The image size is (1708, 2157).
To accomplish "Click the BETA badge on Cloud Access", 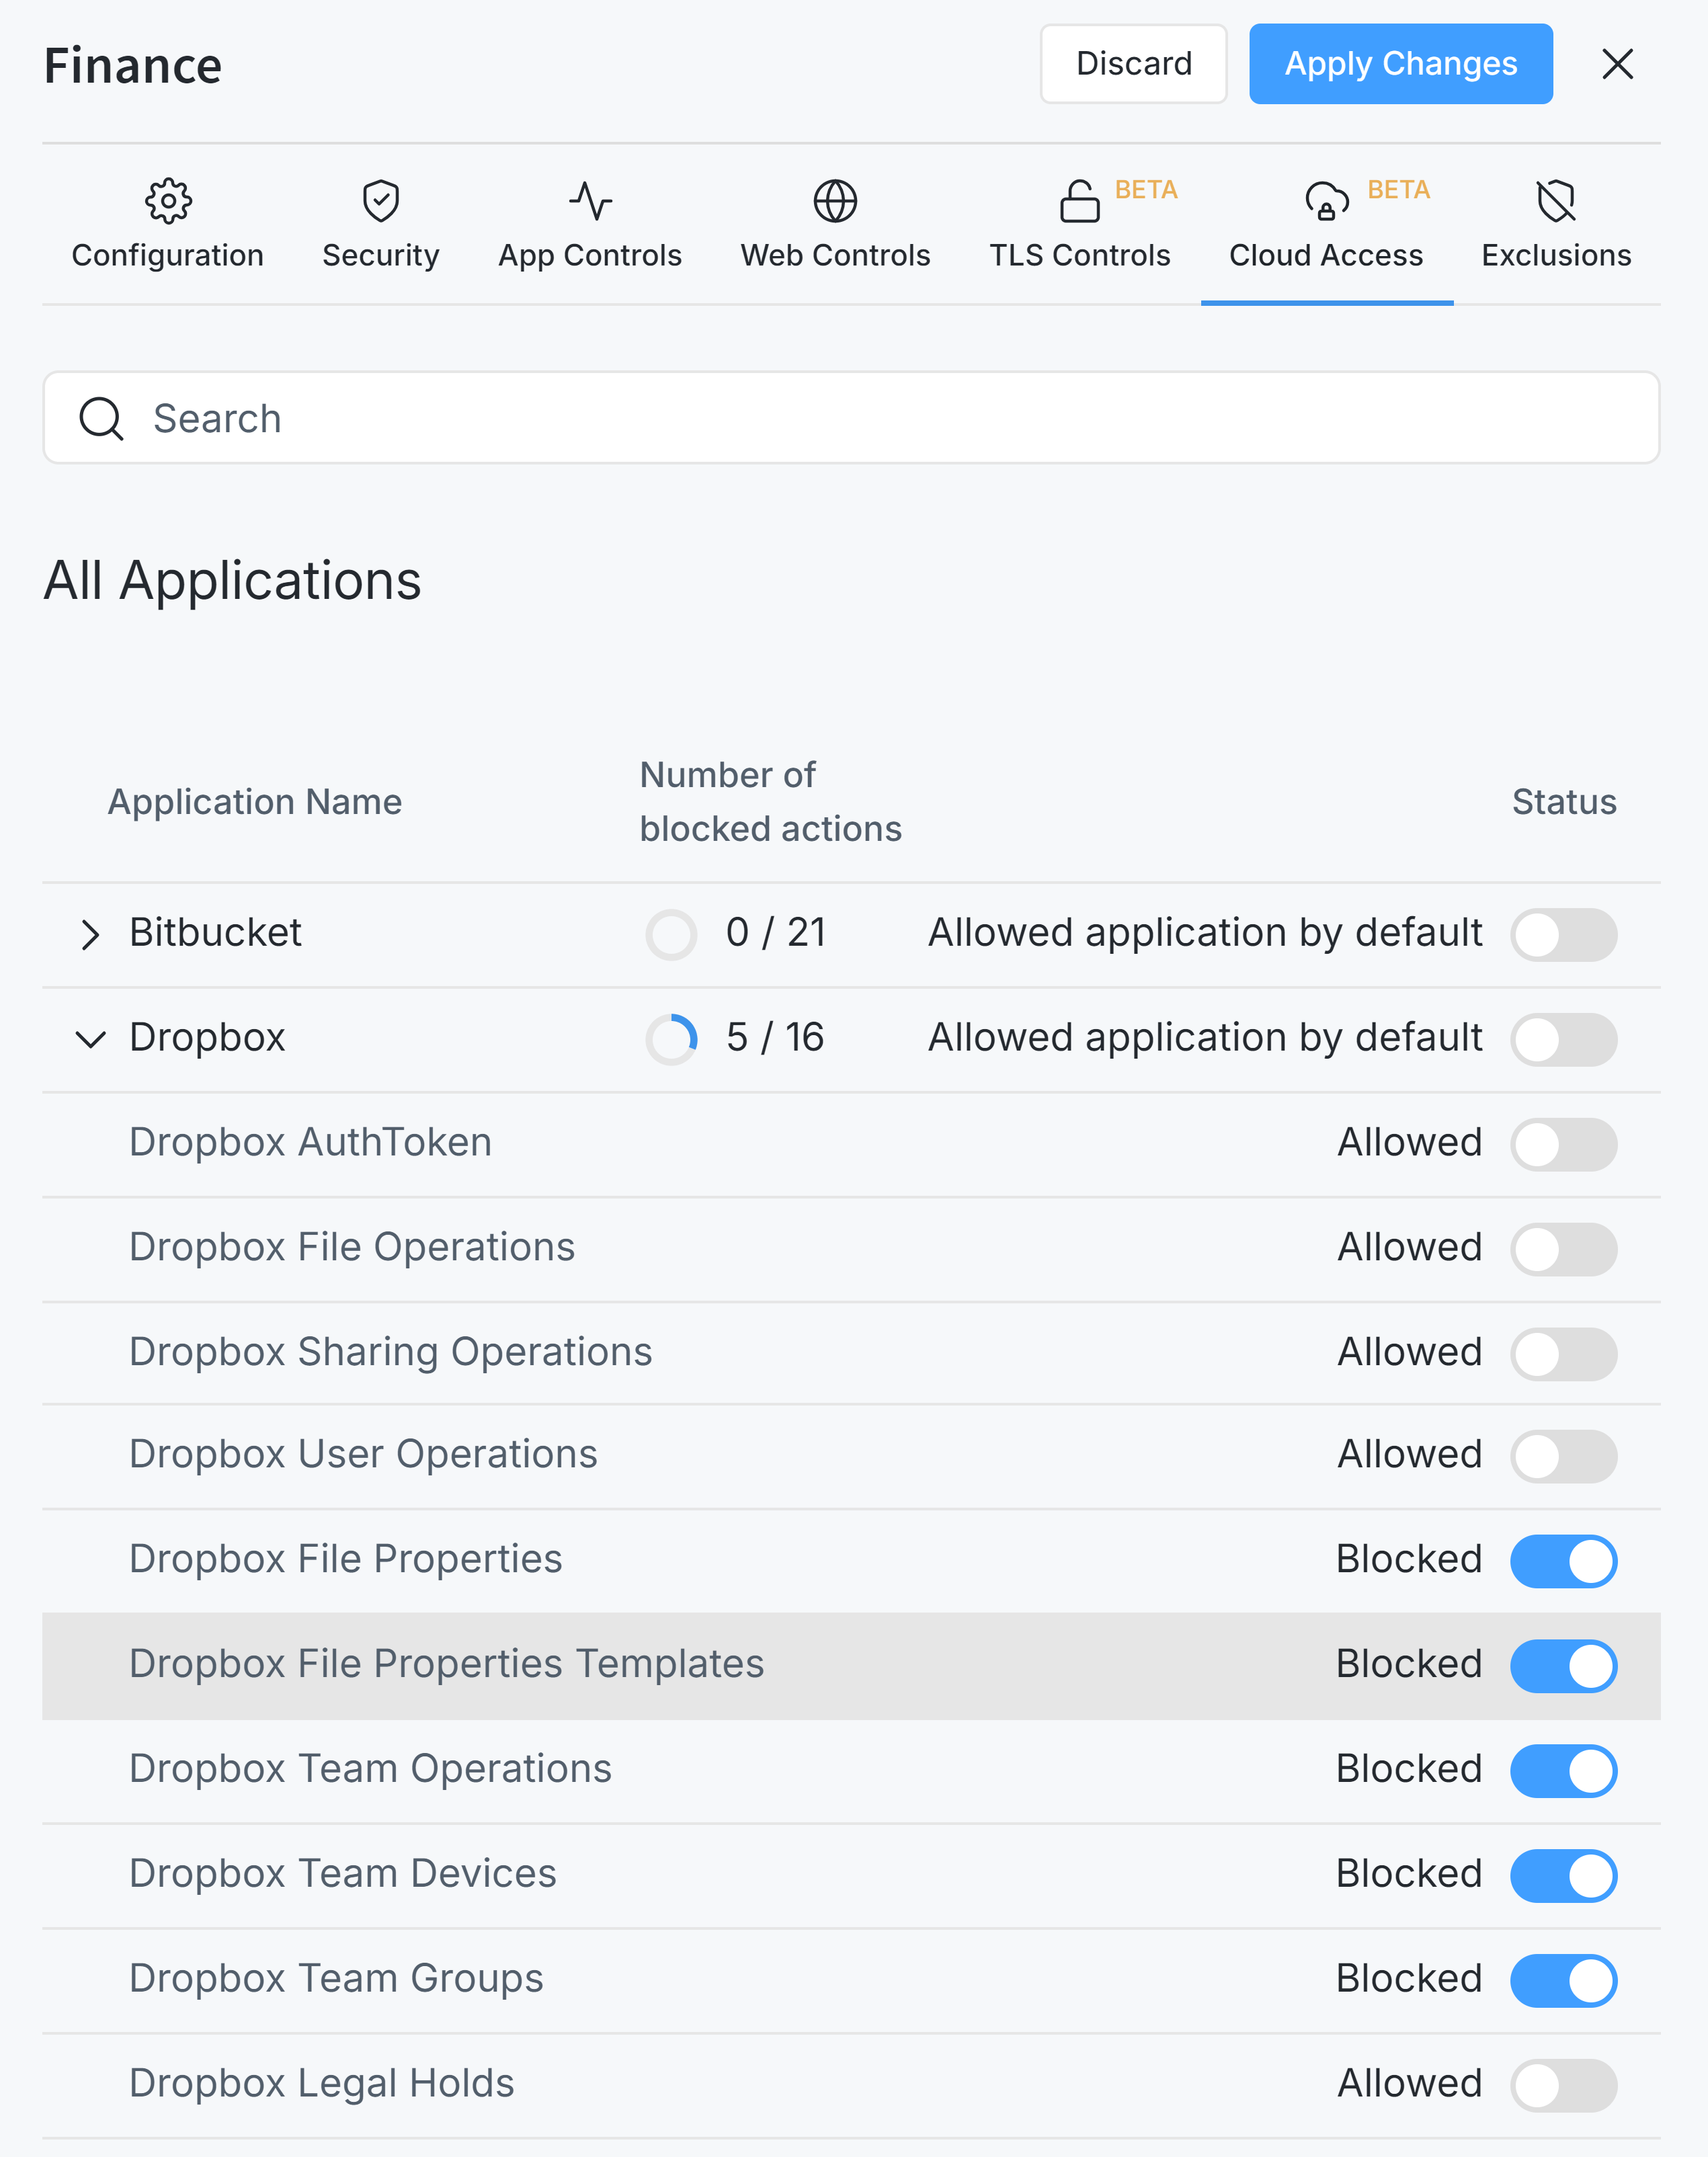I will coord(1398,190).
